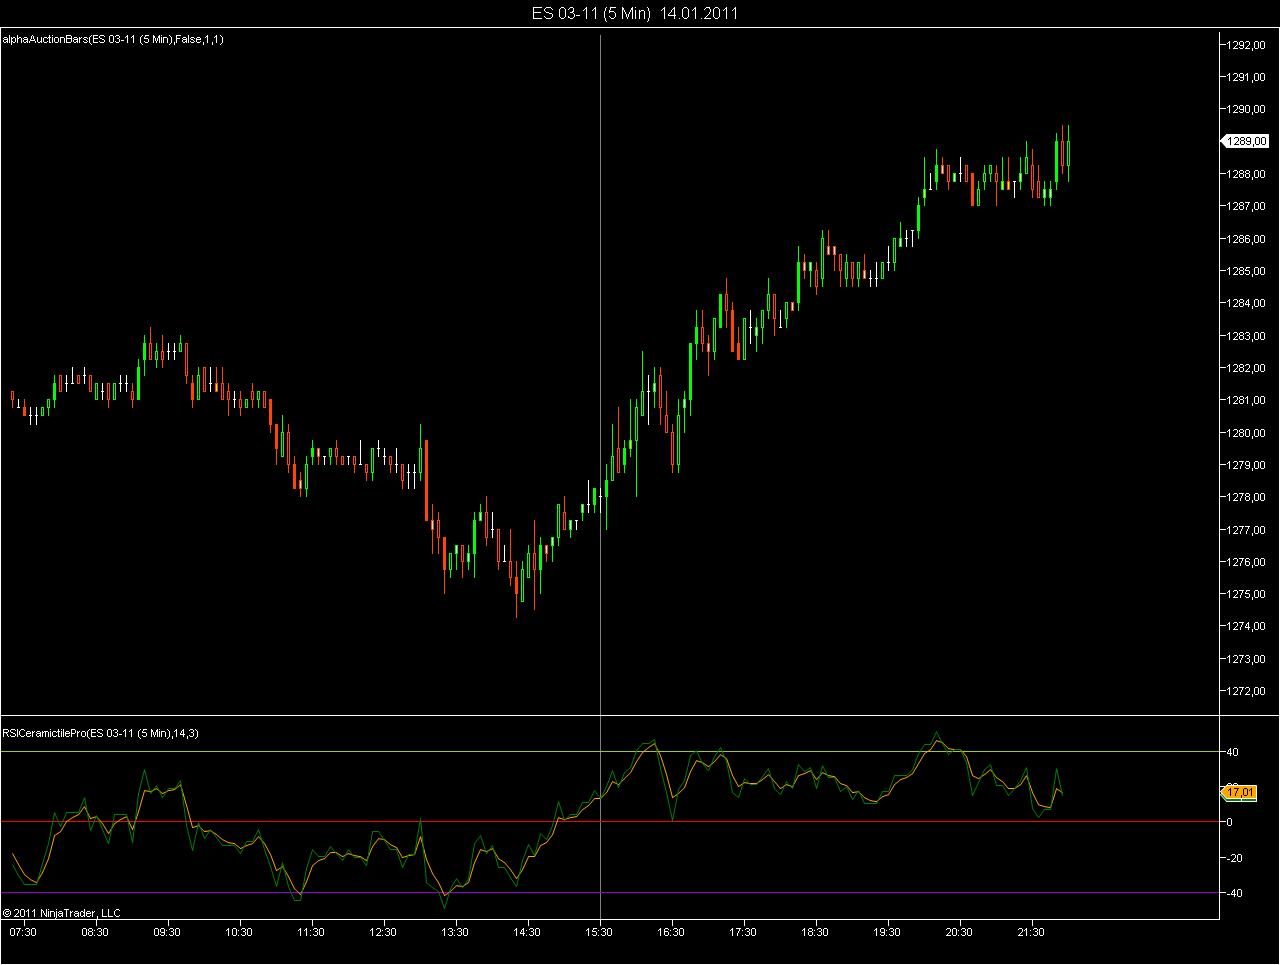Click time axis label 16:30
The width and height of the screenshot is (1280, 965).
[x=671, y=932]
